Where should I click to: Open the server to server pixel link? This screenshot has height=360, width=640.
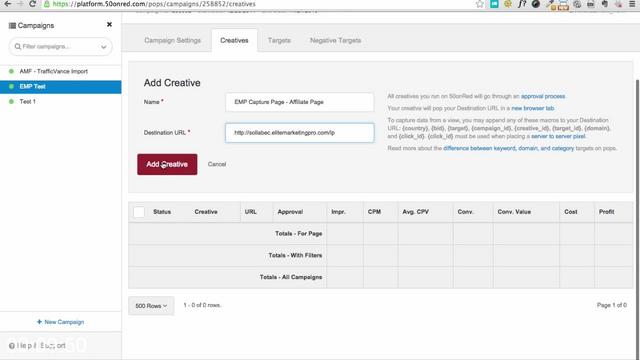[x=558, y=136]
